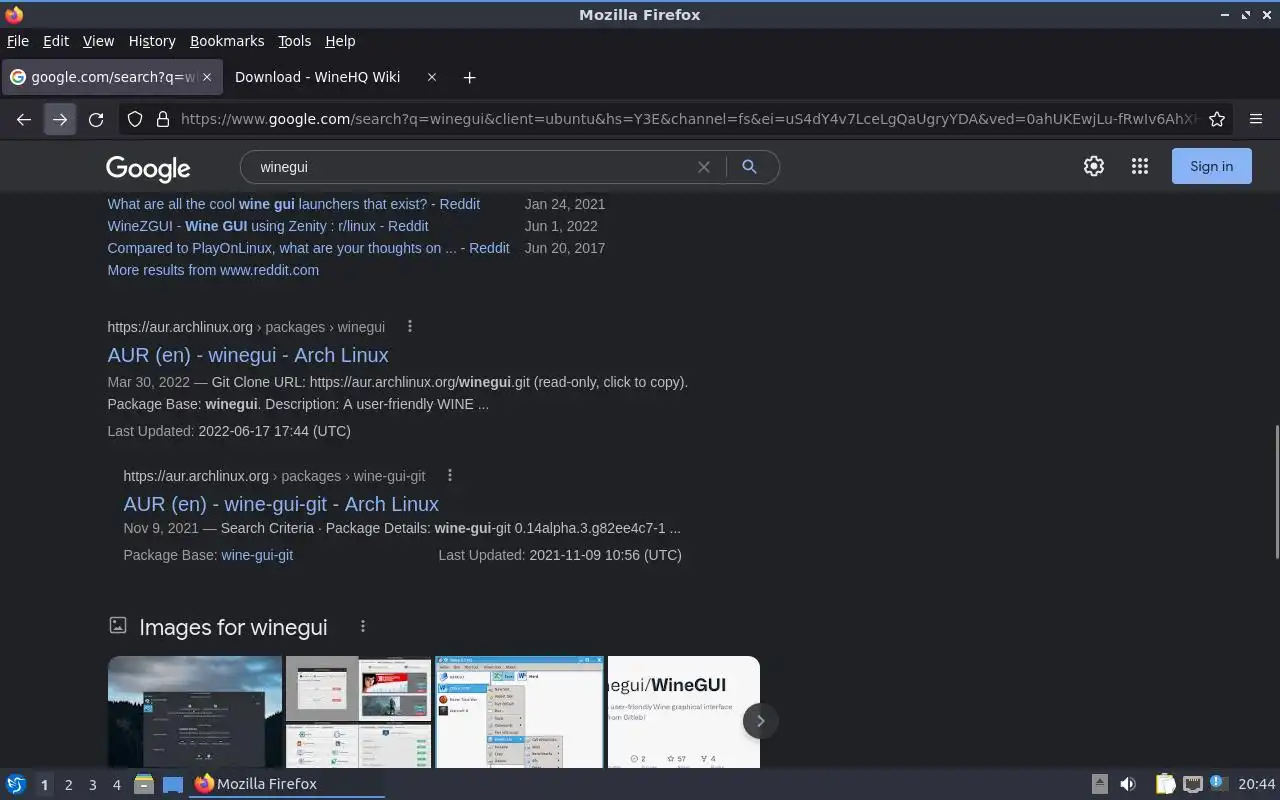Click the network tray icon

click(1192, 784)
